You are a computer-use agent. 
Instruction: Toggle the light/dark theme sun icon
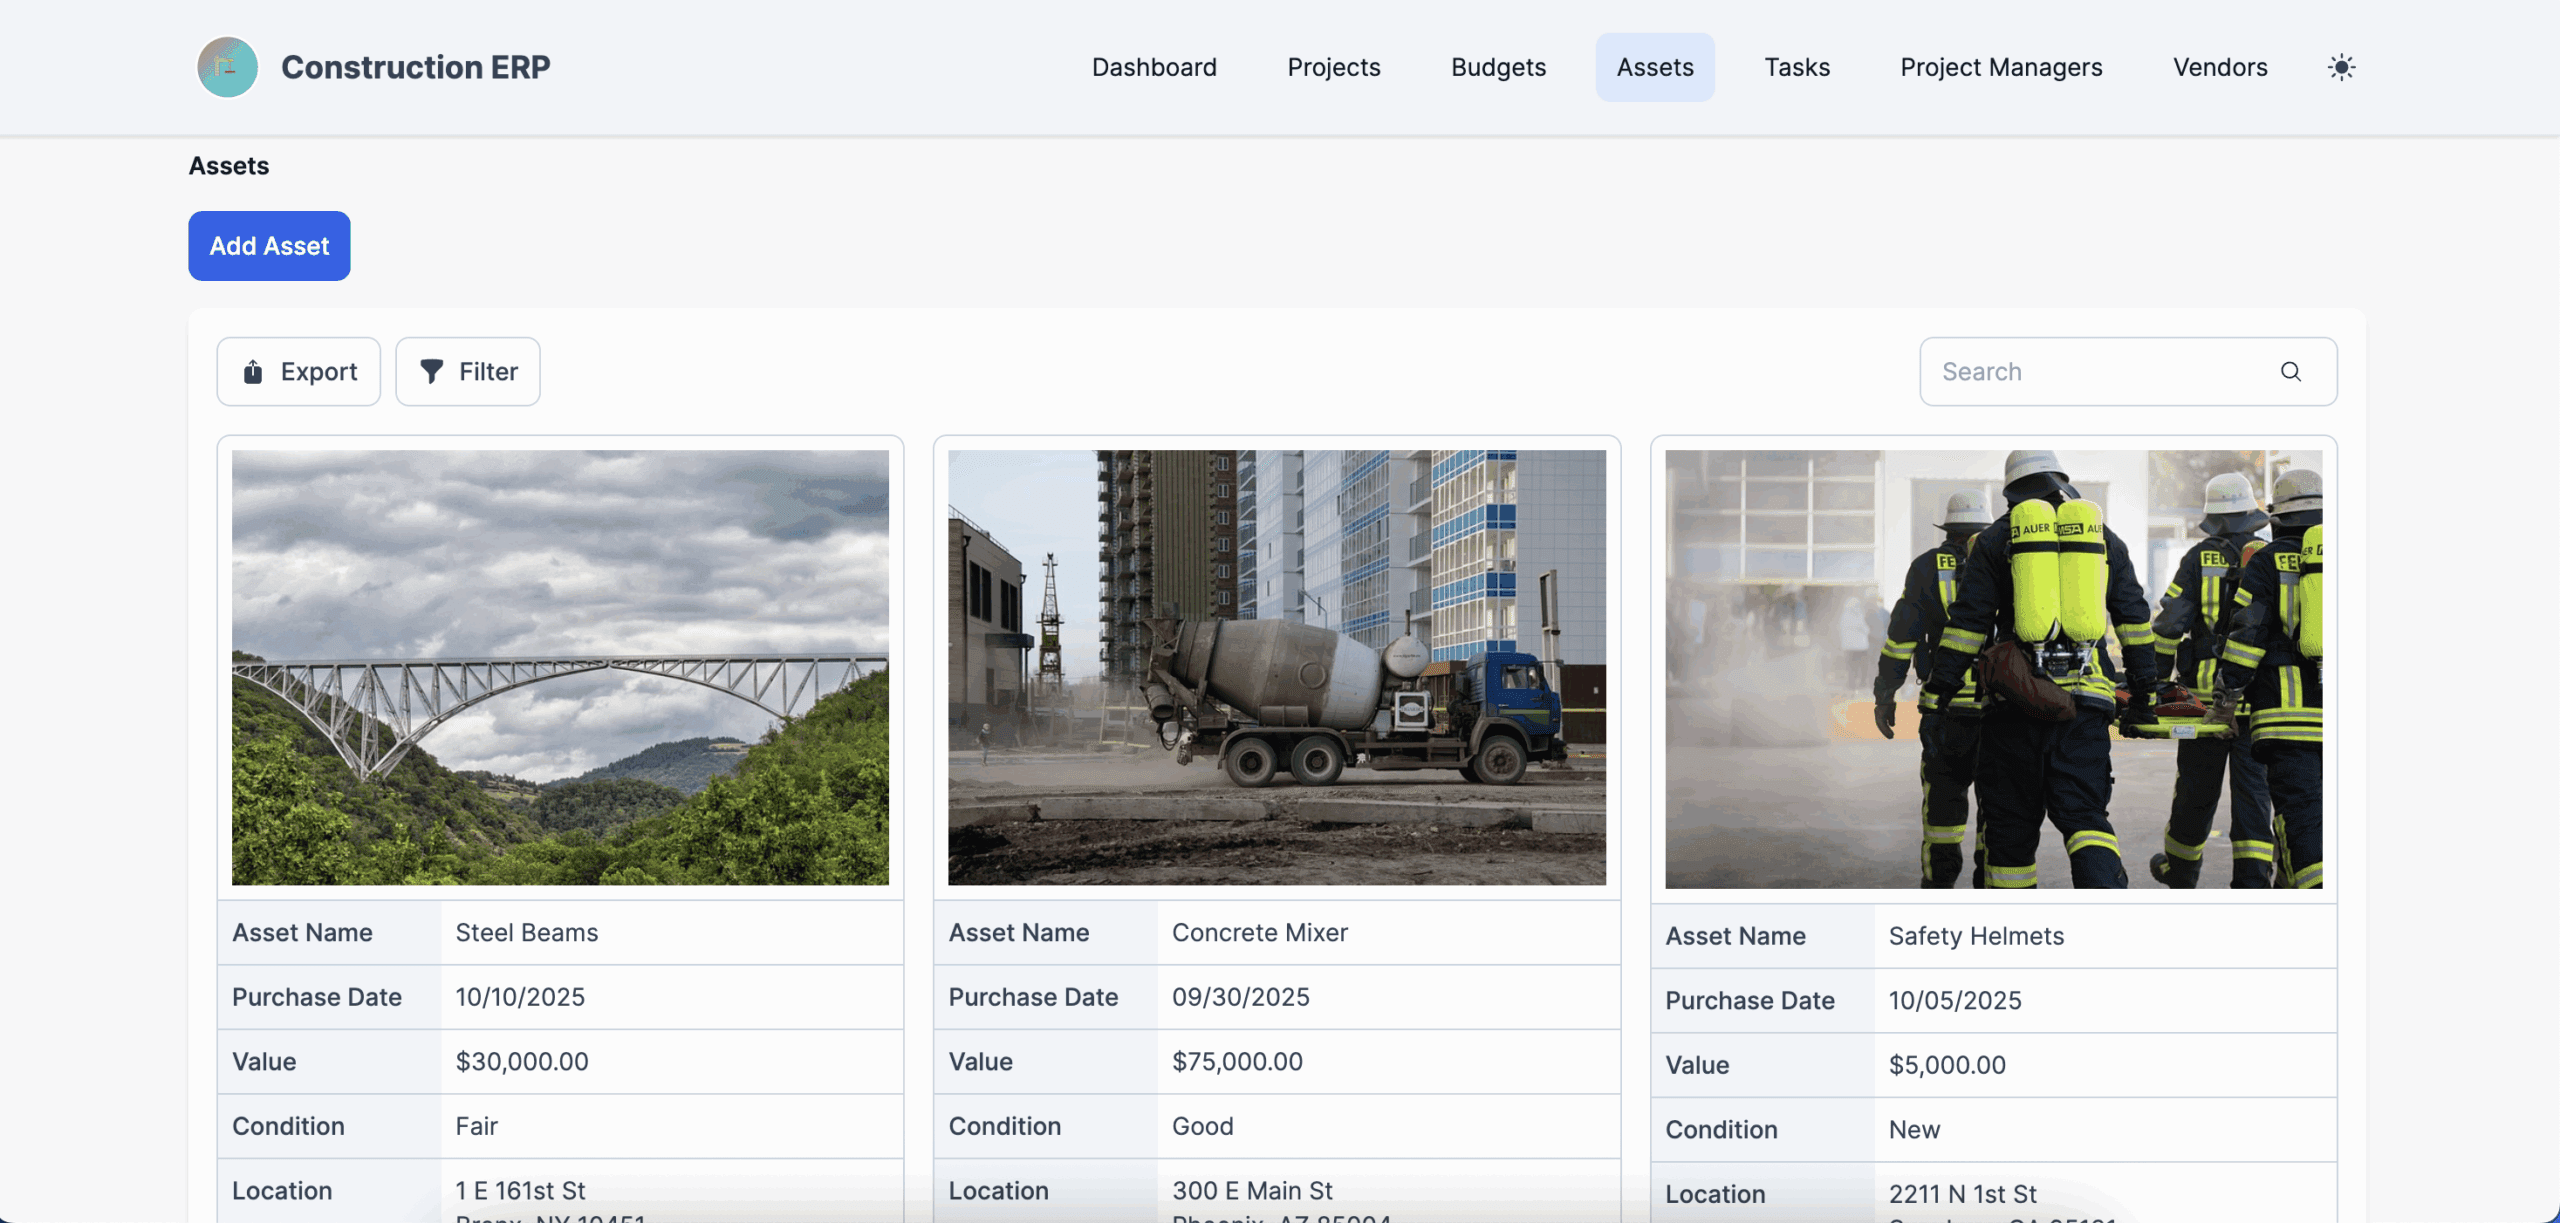[x=2341, y=67]
